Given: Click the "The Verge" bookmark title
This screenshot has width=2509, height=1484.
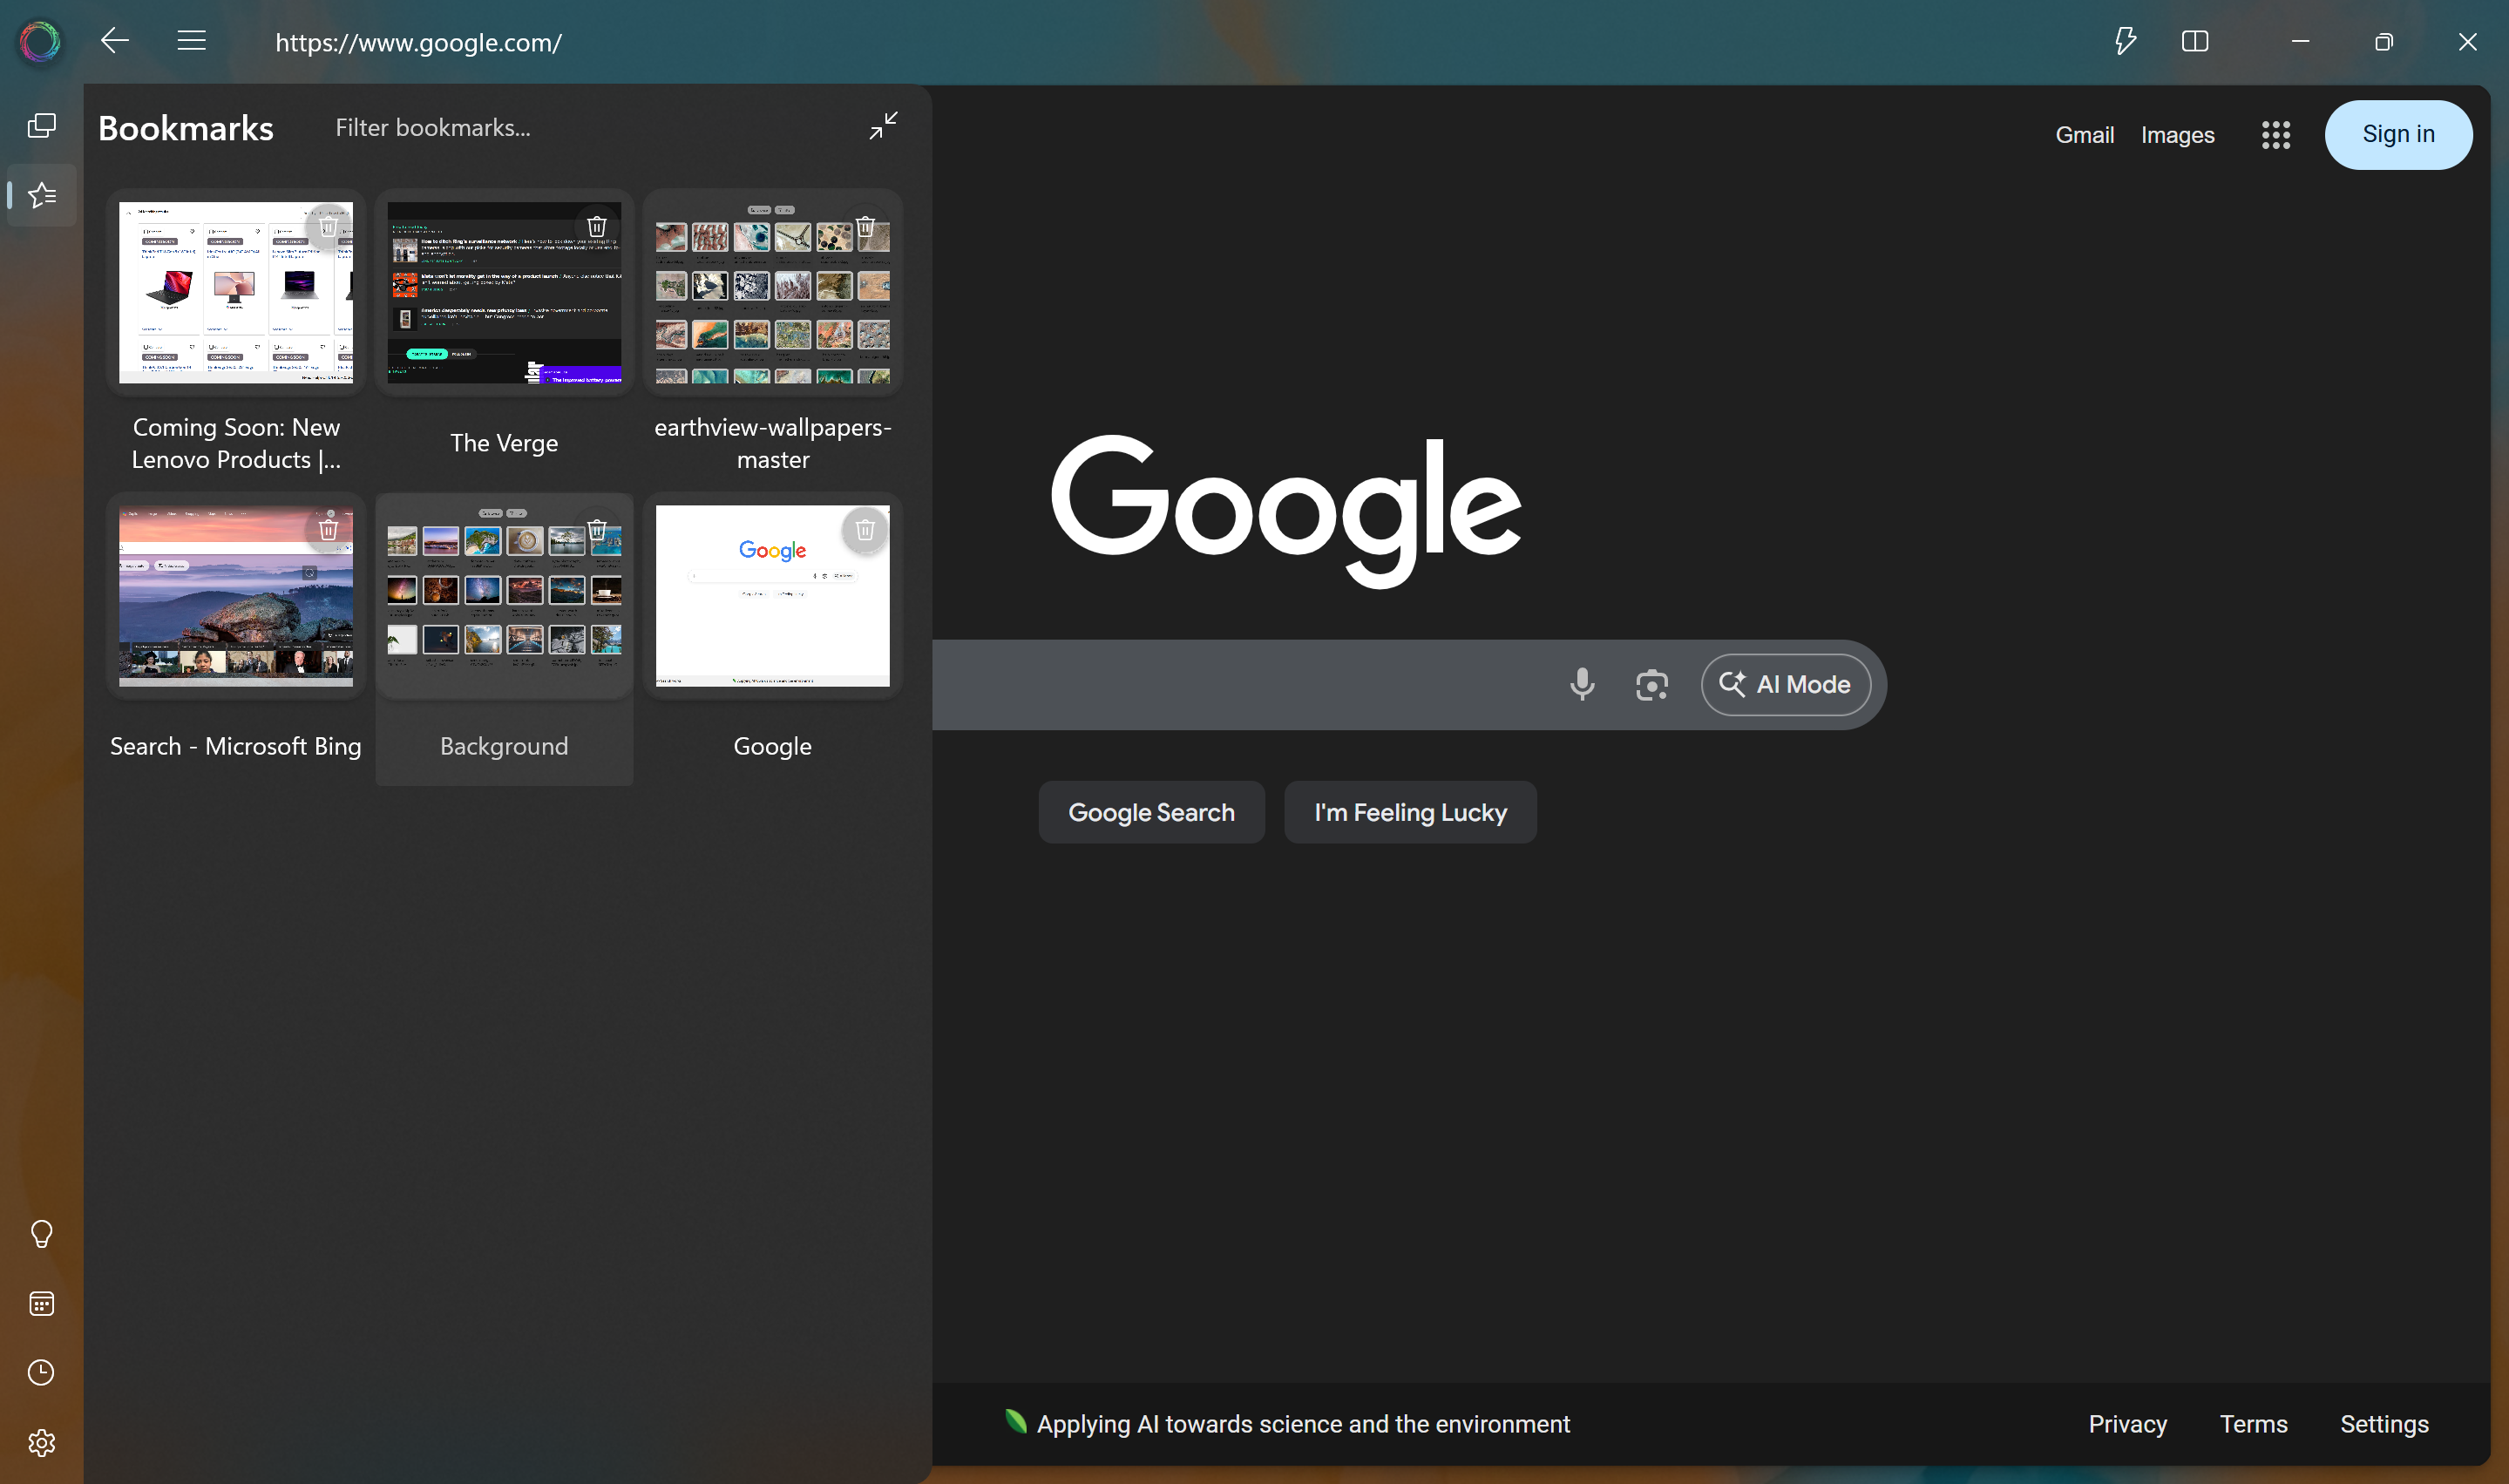Looking at the screenshot, I should (504, 443).
